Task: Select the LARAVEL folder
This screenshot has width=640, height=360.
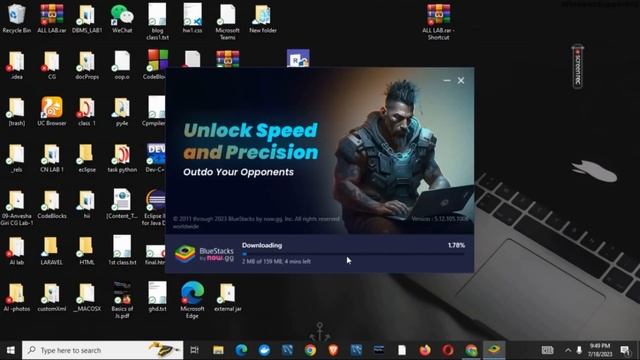Action: (52, 251)
